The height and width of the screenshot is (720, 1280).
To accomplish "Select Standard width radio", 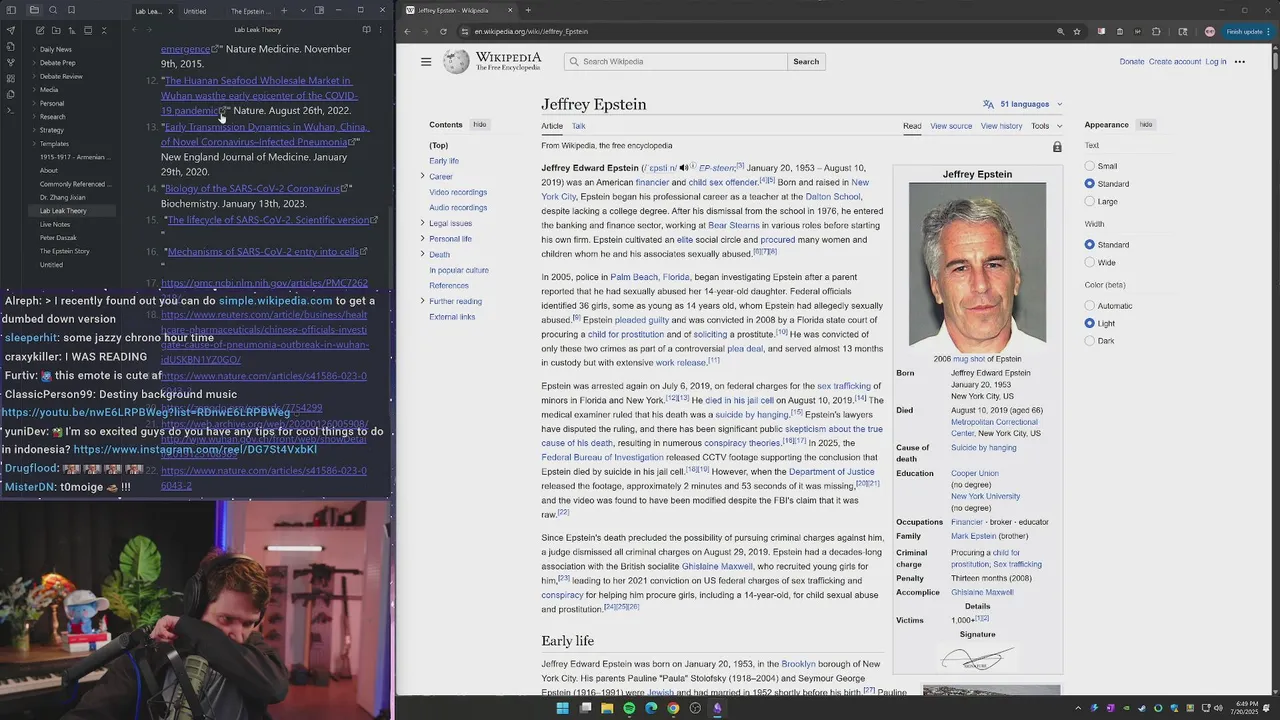I will click(1090, 245).
